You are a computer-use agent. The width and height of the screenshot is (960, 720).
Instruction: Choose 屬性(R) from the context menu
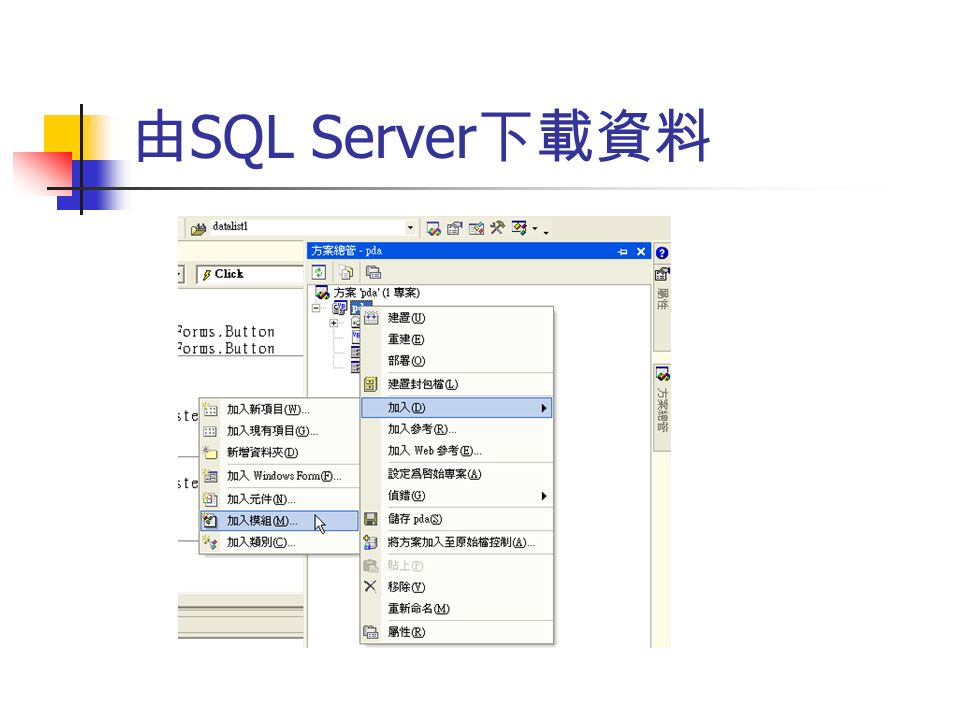tap(456, 632)
